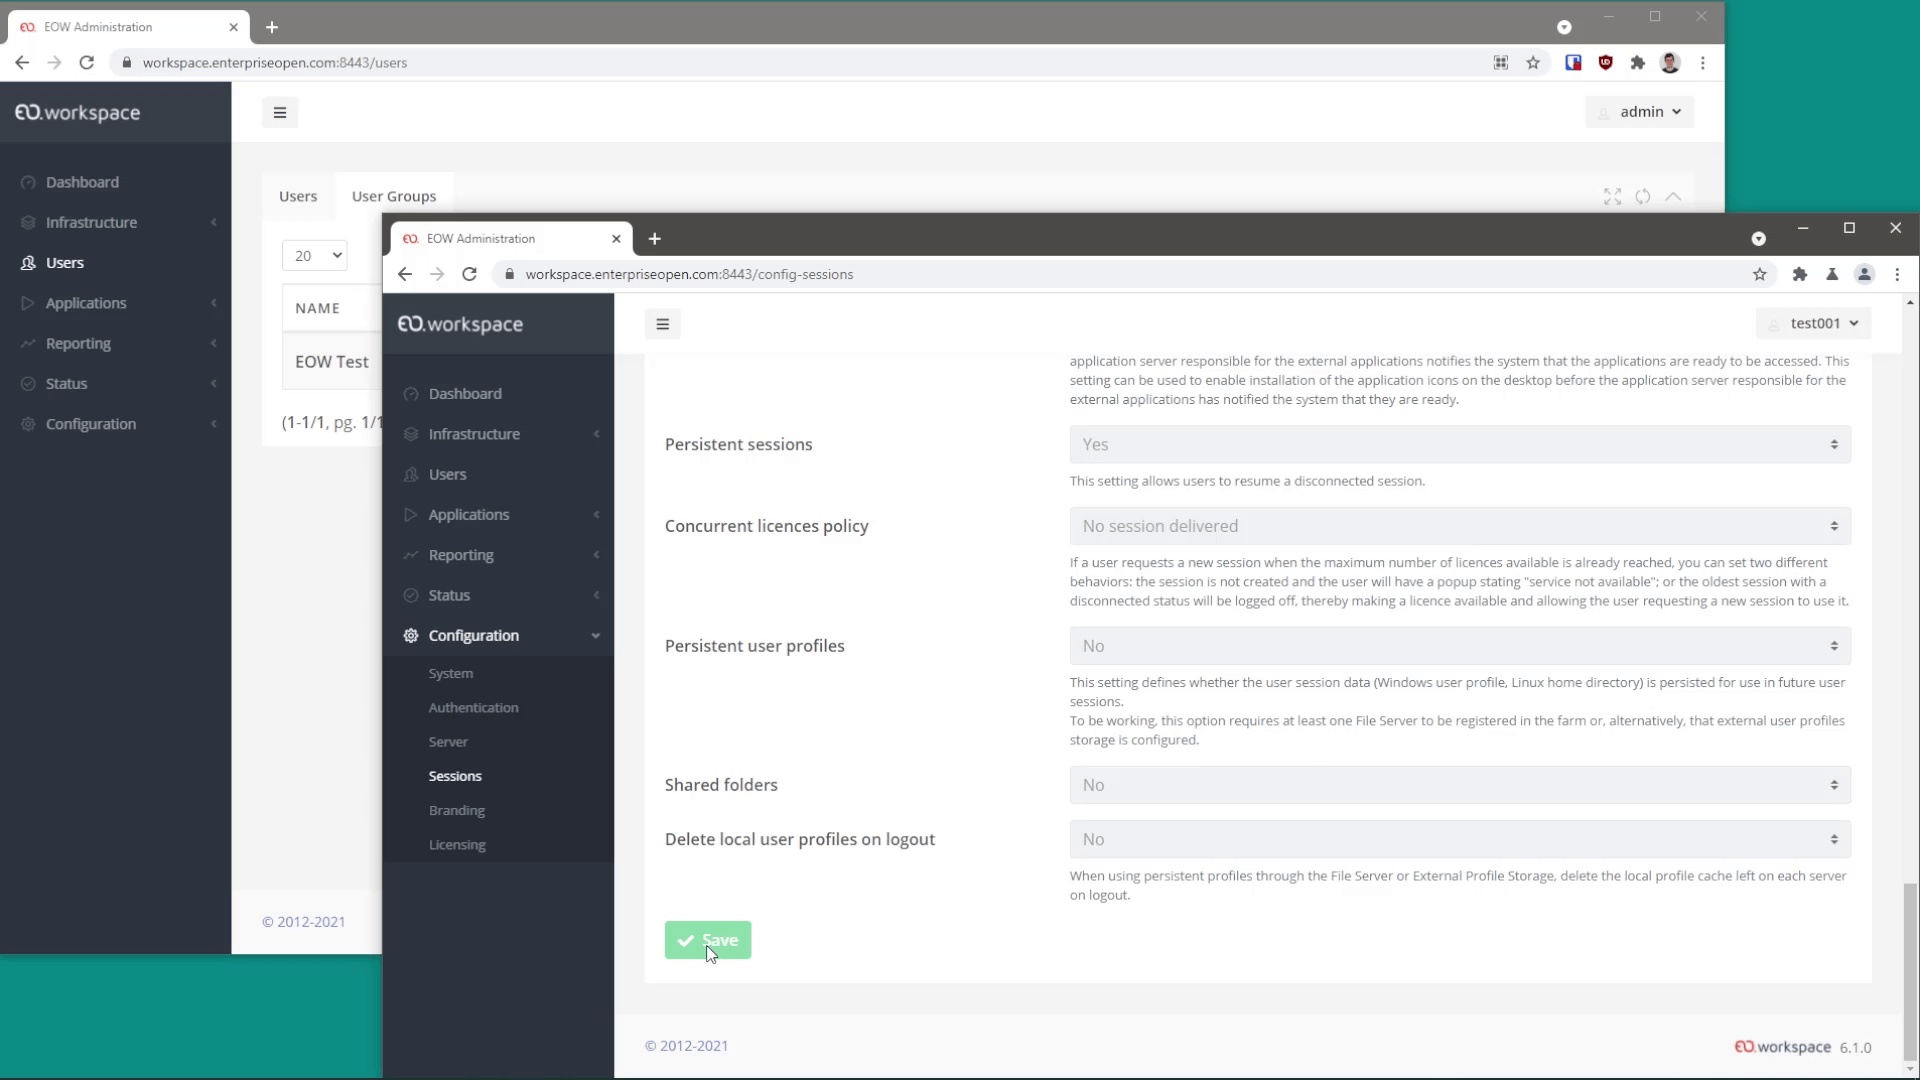The height and width of the screenshot is (1080, 1920).
Task: Open the Shared folders dropdown
Action: [1459, 785]
